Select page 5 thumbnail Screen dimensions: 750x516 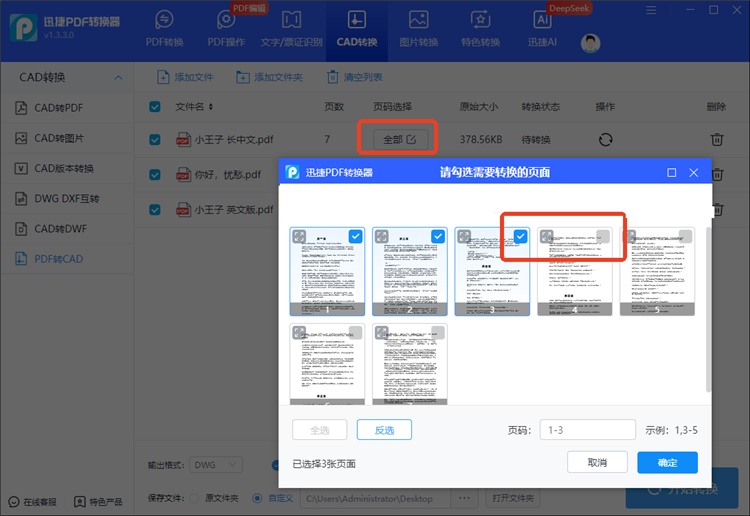[657, 272]
